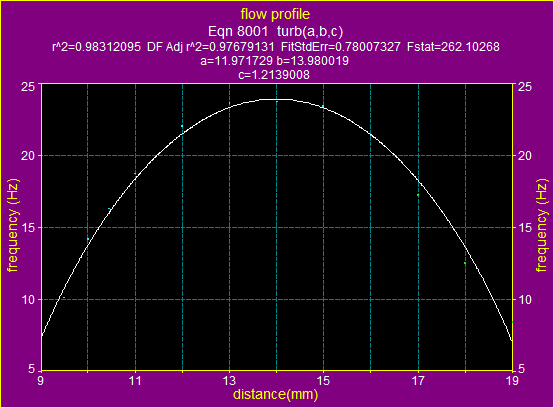This screenshot has height=408, width=554.
Task: Select the right y-axis tick label 15
Action: click(x=524, y=227)
